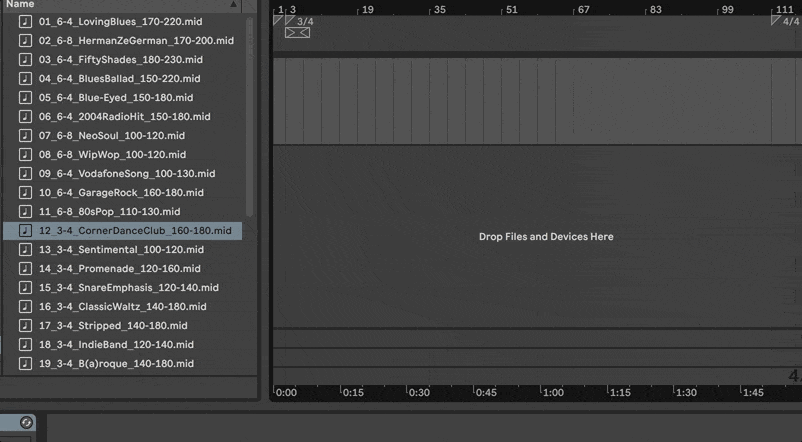Select the 4/4 time signature marker at bar 111

[785, 21]
